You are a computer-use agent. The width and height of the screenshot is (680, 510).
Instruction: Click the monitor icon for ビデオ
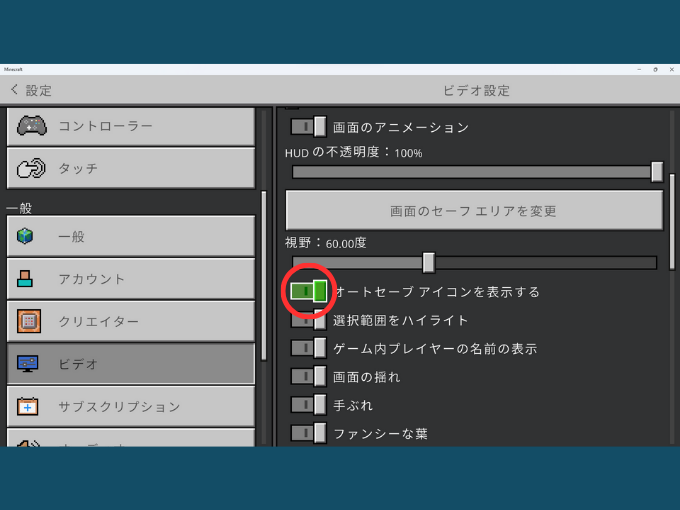pyautogui.click(x=27, y=363)
